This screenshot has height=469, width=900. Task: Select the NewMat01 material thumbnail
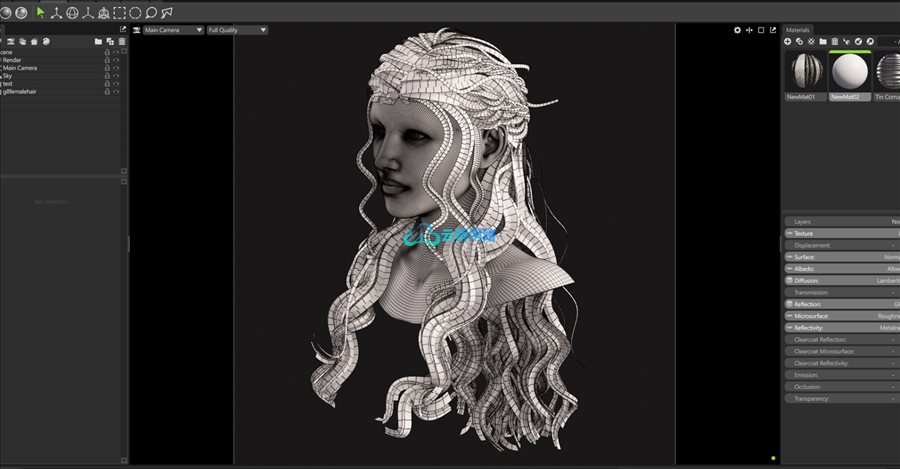(805, 73)
